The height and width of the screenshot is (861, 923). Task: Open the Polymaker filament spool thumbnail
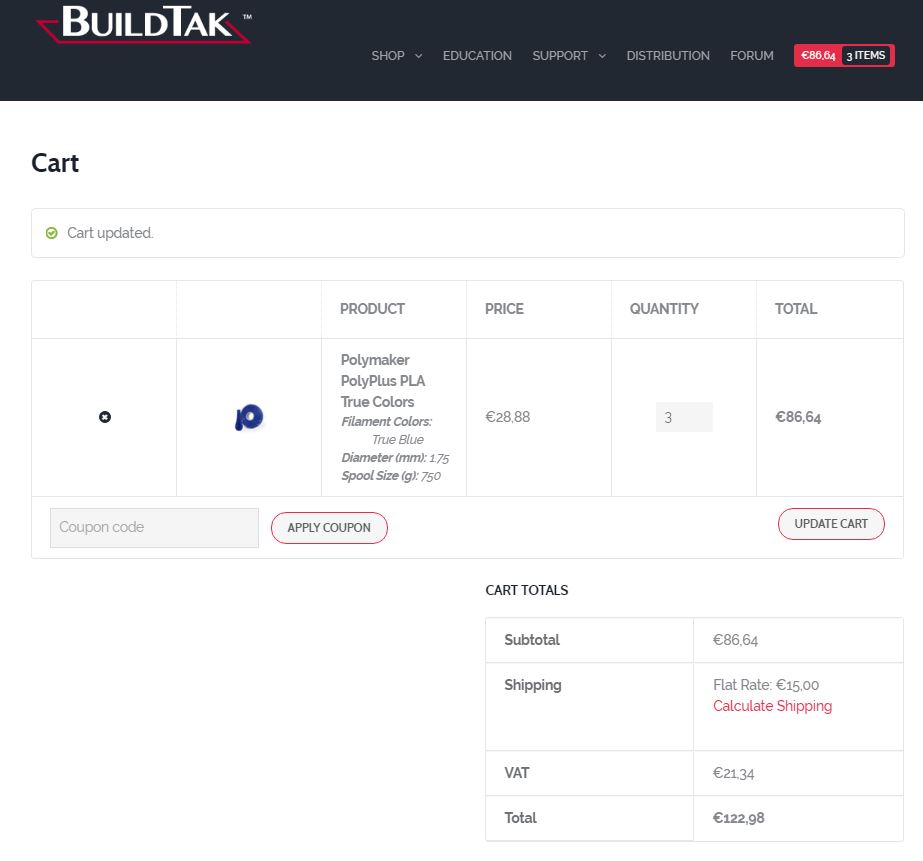(x=249, y=417)
